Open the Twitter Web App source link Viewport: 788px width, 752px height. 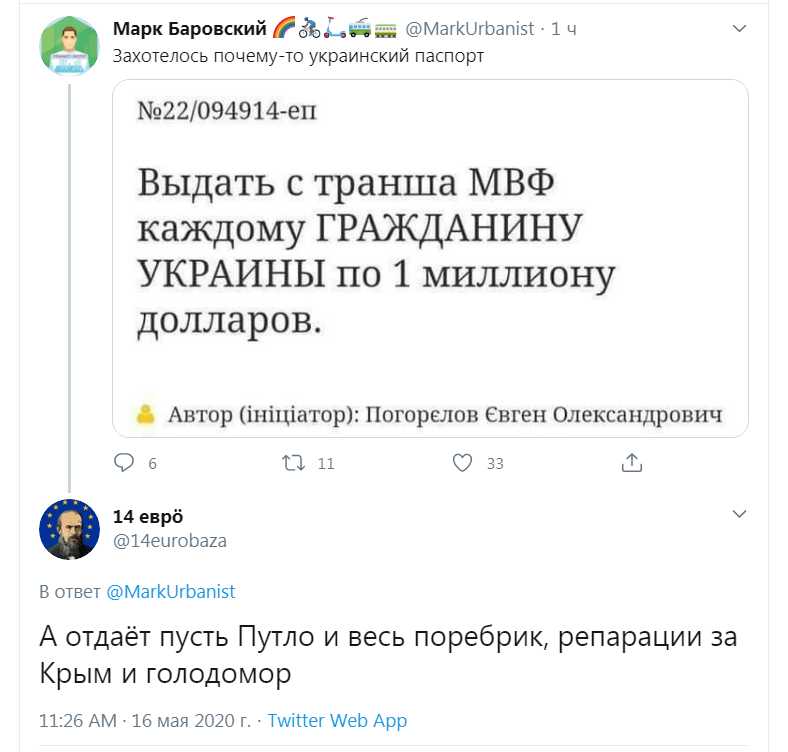337,720
